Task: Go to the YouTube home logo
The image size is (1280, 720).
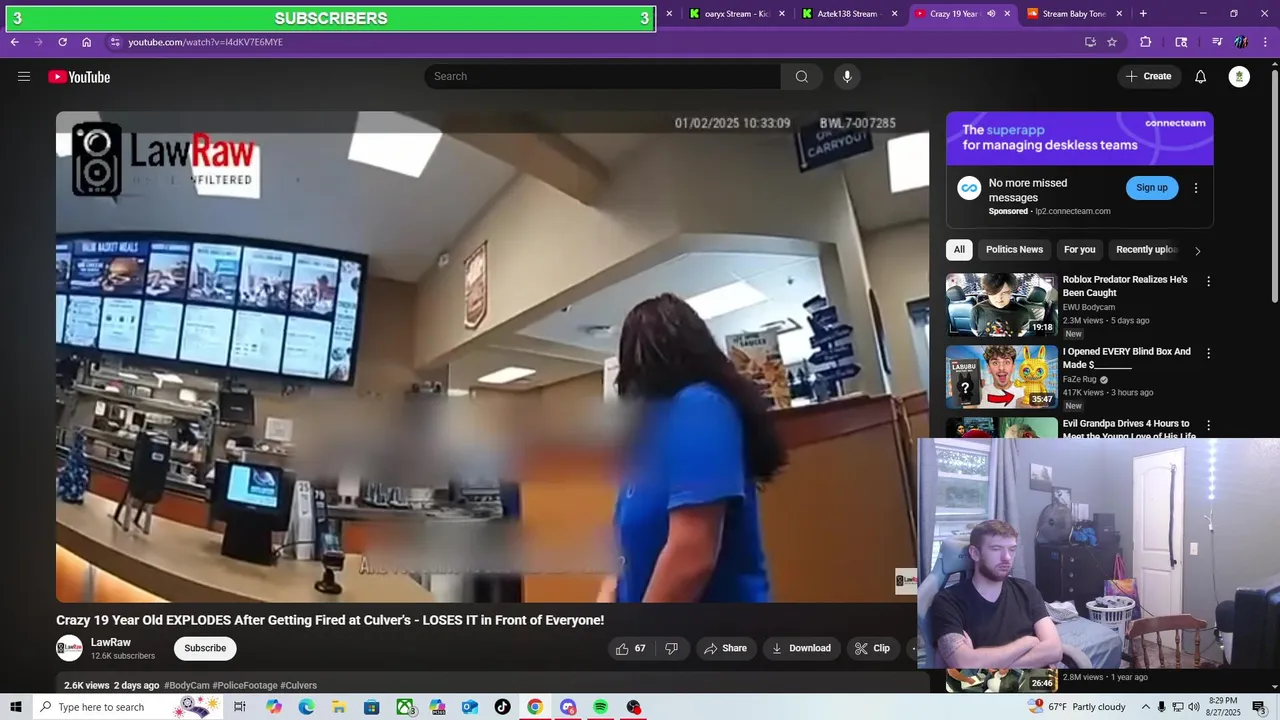Action: [x=79, y=77]
